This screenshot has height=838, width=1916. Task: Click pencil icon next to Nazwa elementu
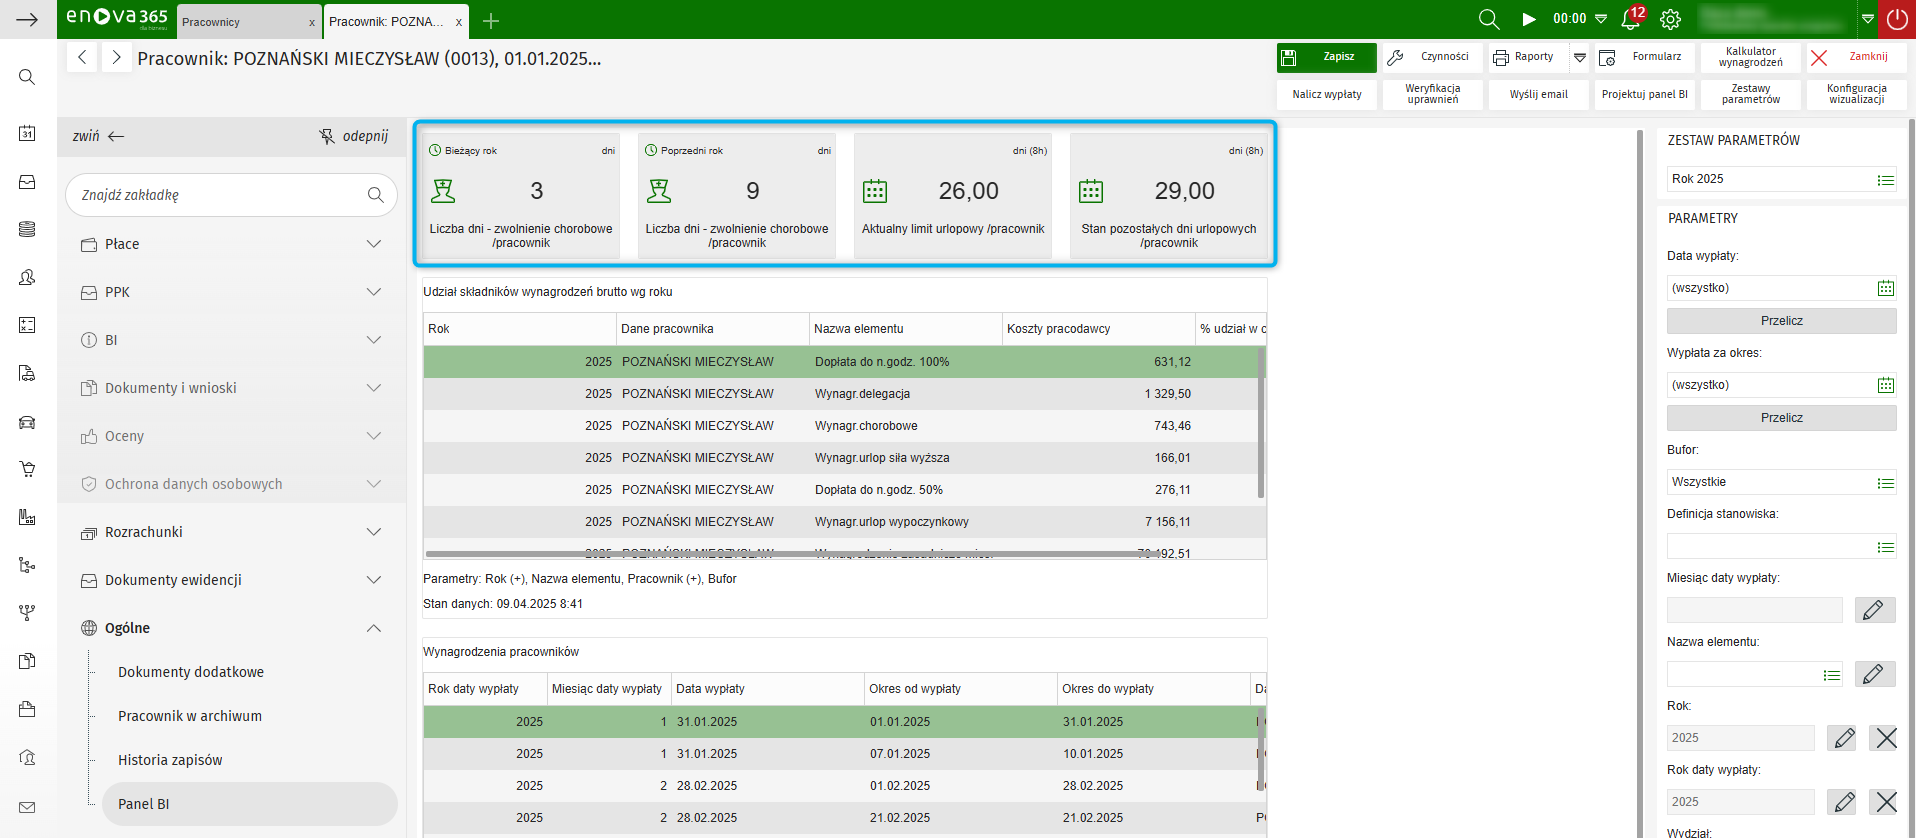1874,674
